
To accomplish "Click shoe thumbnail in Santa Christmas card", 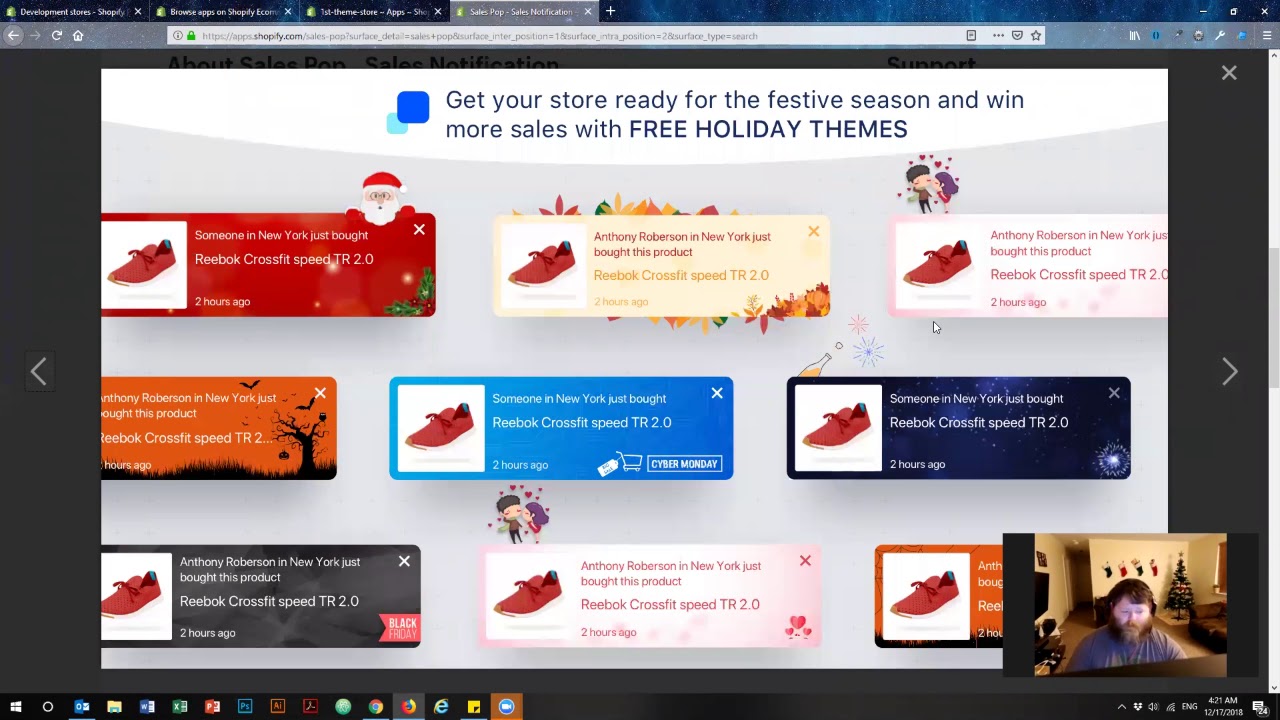I will (x=143, y=265).
